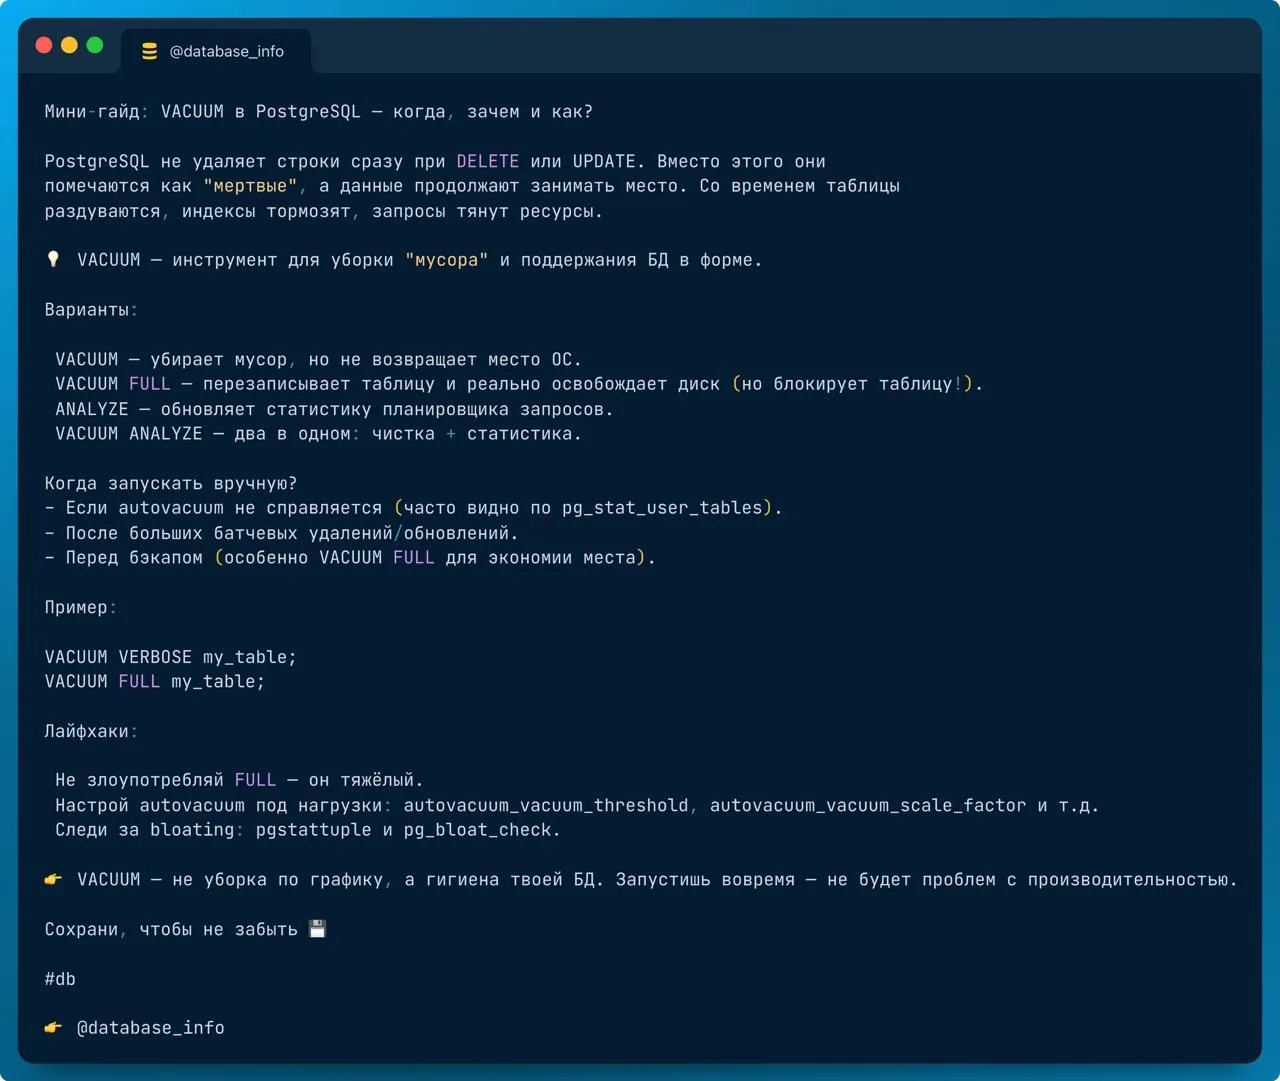The width and height of the screenshot is (1280, 1081).
Task: Click 'Когда запускать вручную?' heading
Action: click(171, 483)
